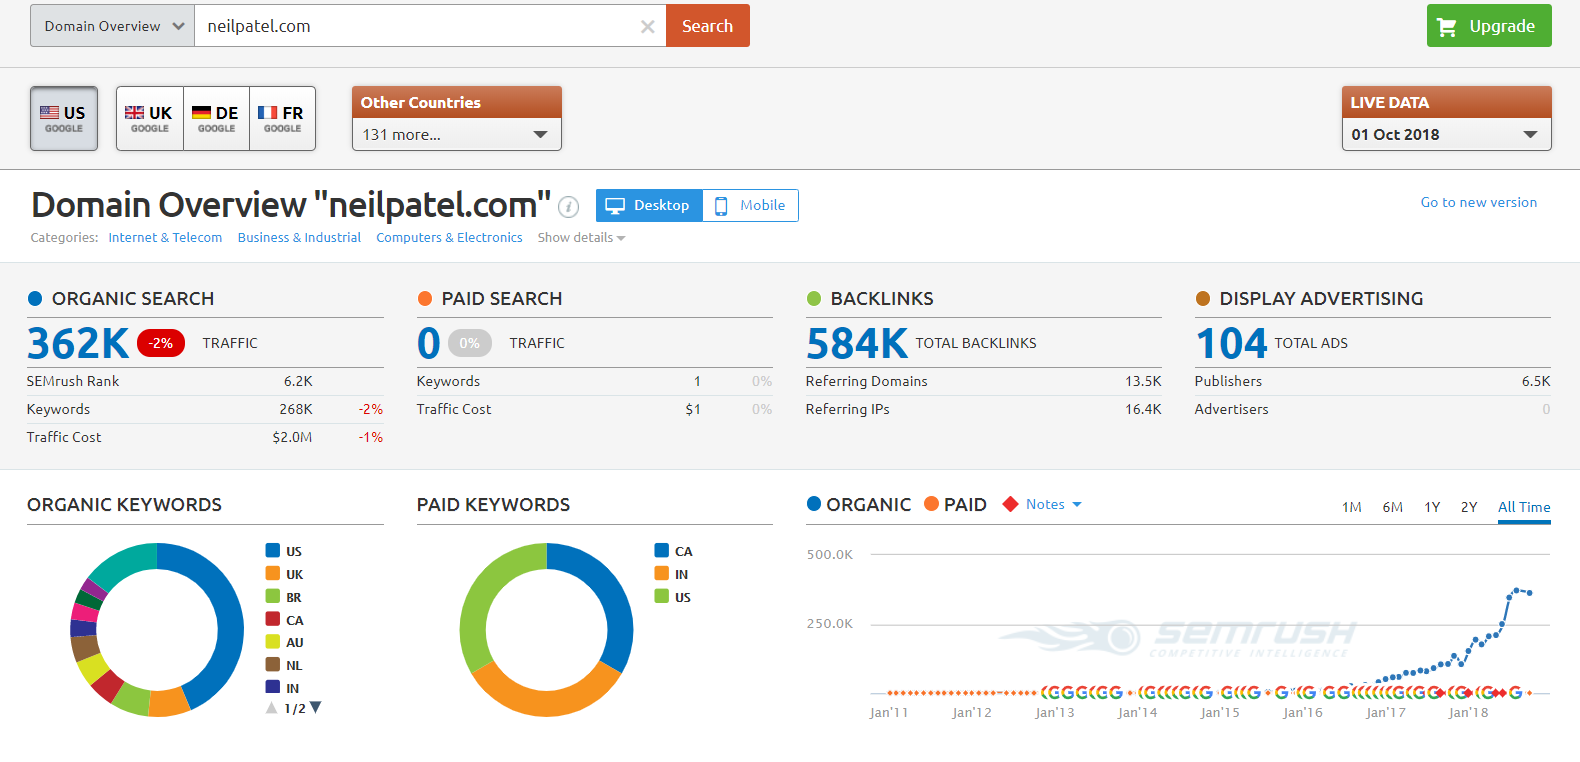Click the orange Paid legend dot in chart
This screenshot has width=1580, height=762.
pyautogui.click(x=931, y=504)
